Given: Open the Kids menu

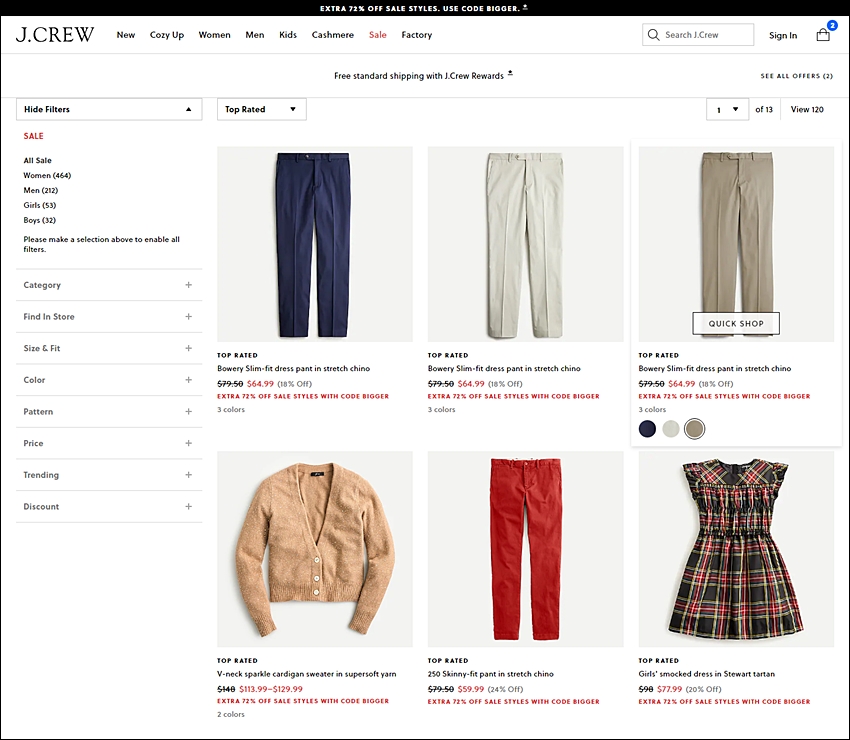Looking at the screenshot, I should pos(288,35).
